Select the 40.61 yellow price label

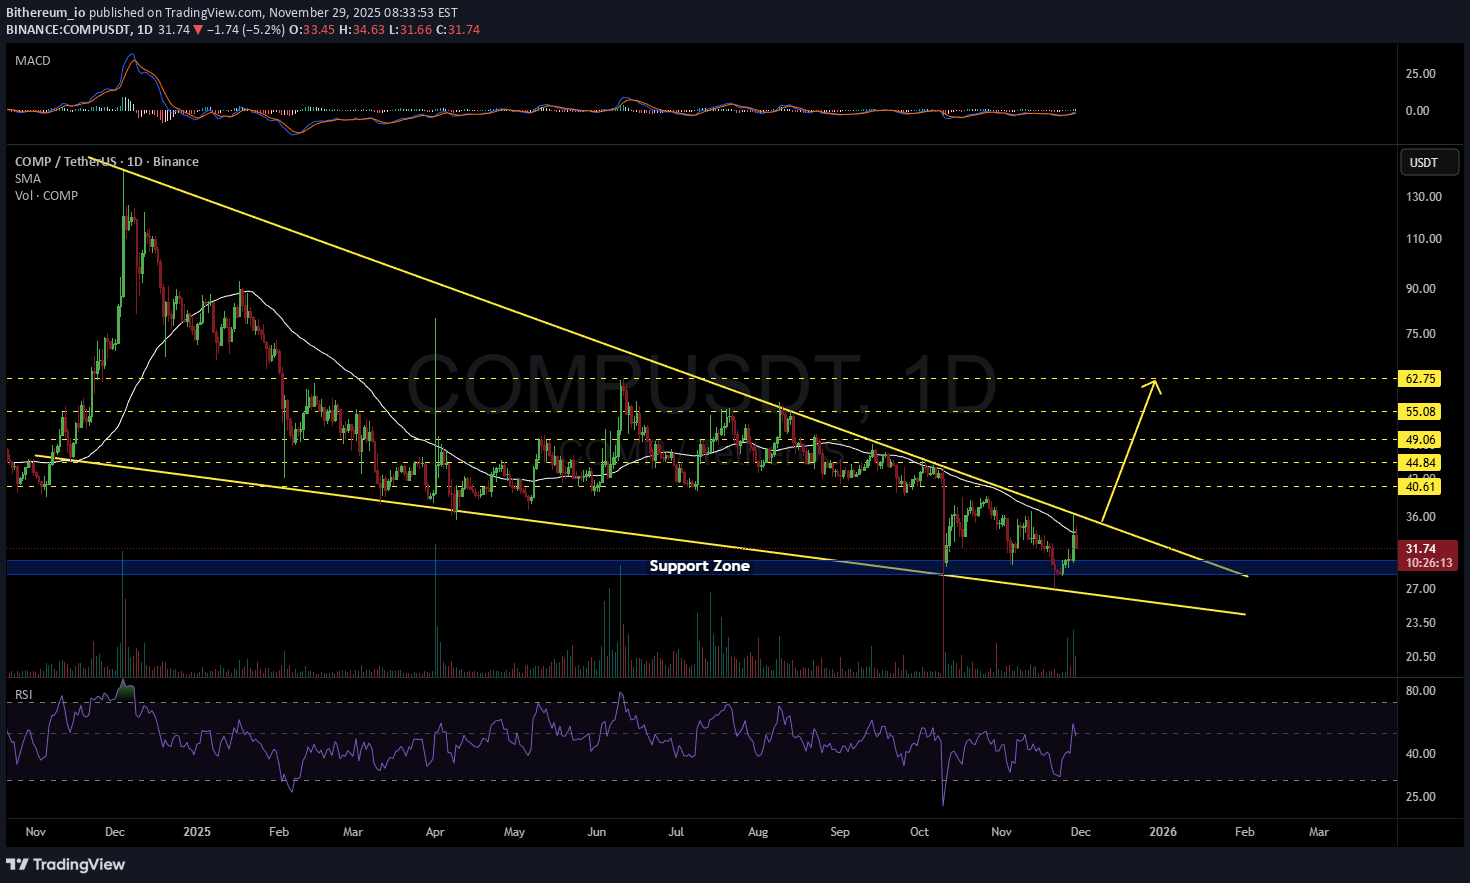[1420, 487]
